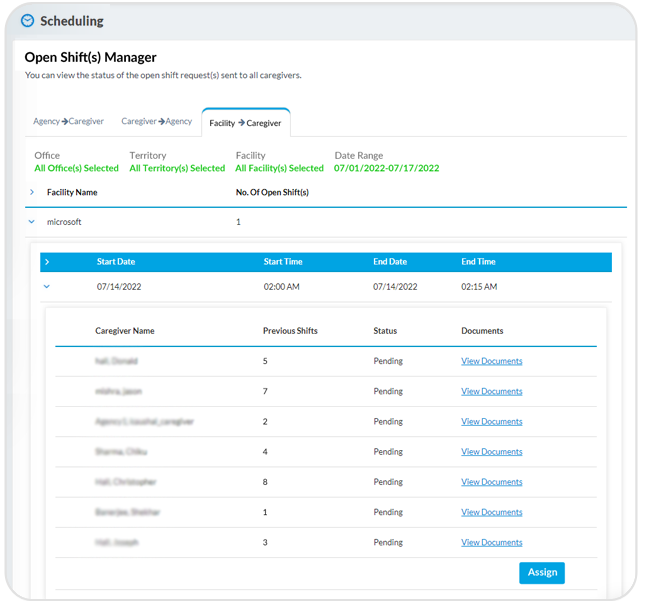The height and width of the screenshot is (606, 645).
Task: Click the Assign button
Action: (x=542, y=573)
